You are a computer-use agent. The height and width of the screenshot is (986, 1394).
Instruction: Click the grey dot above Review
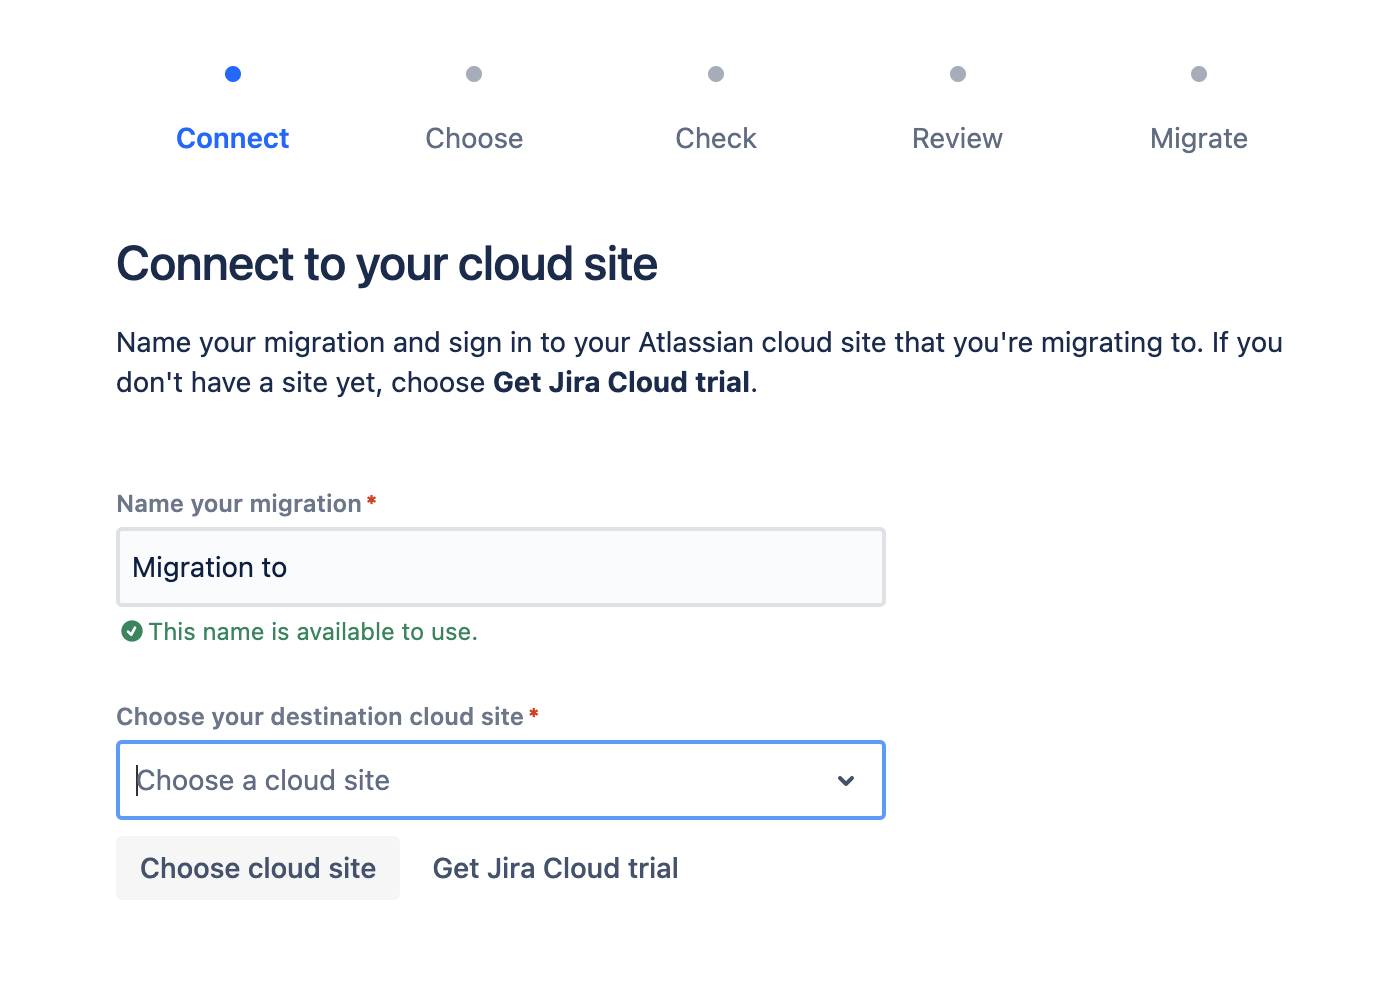tap(958, 74)
